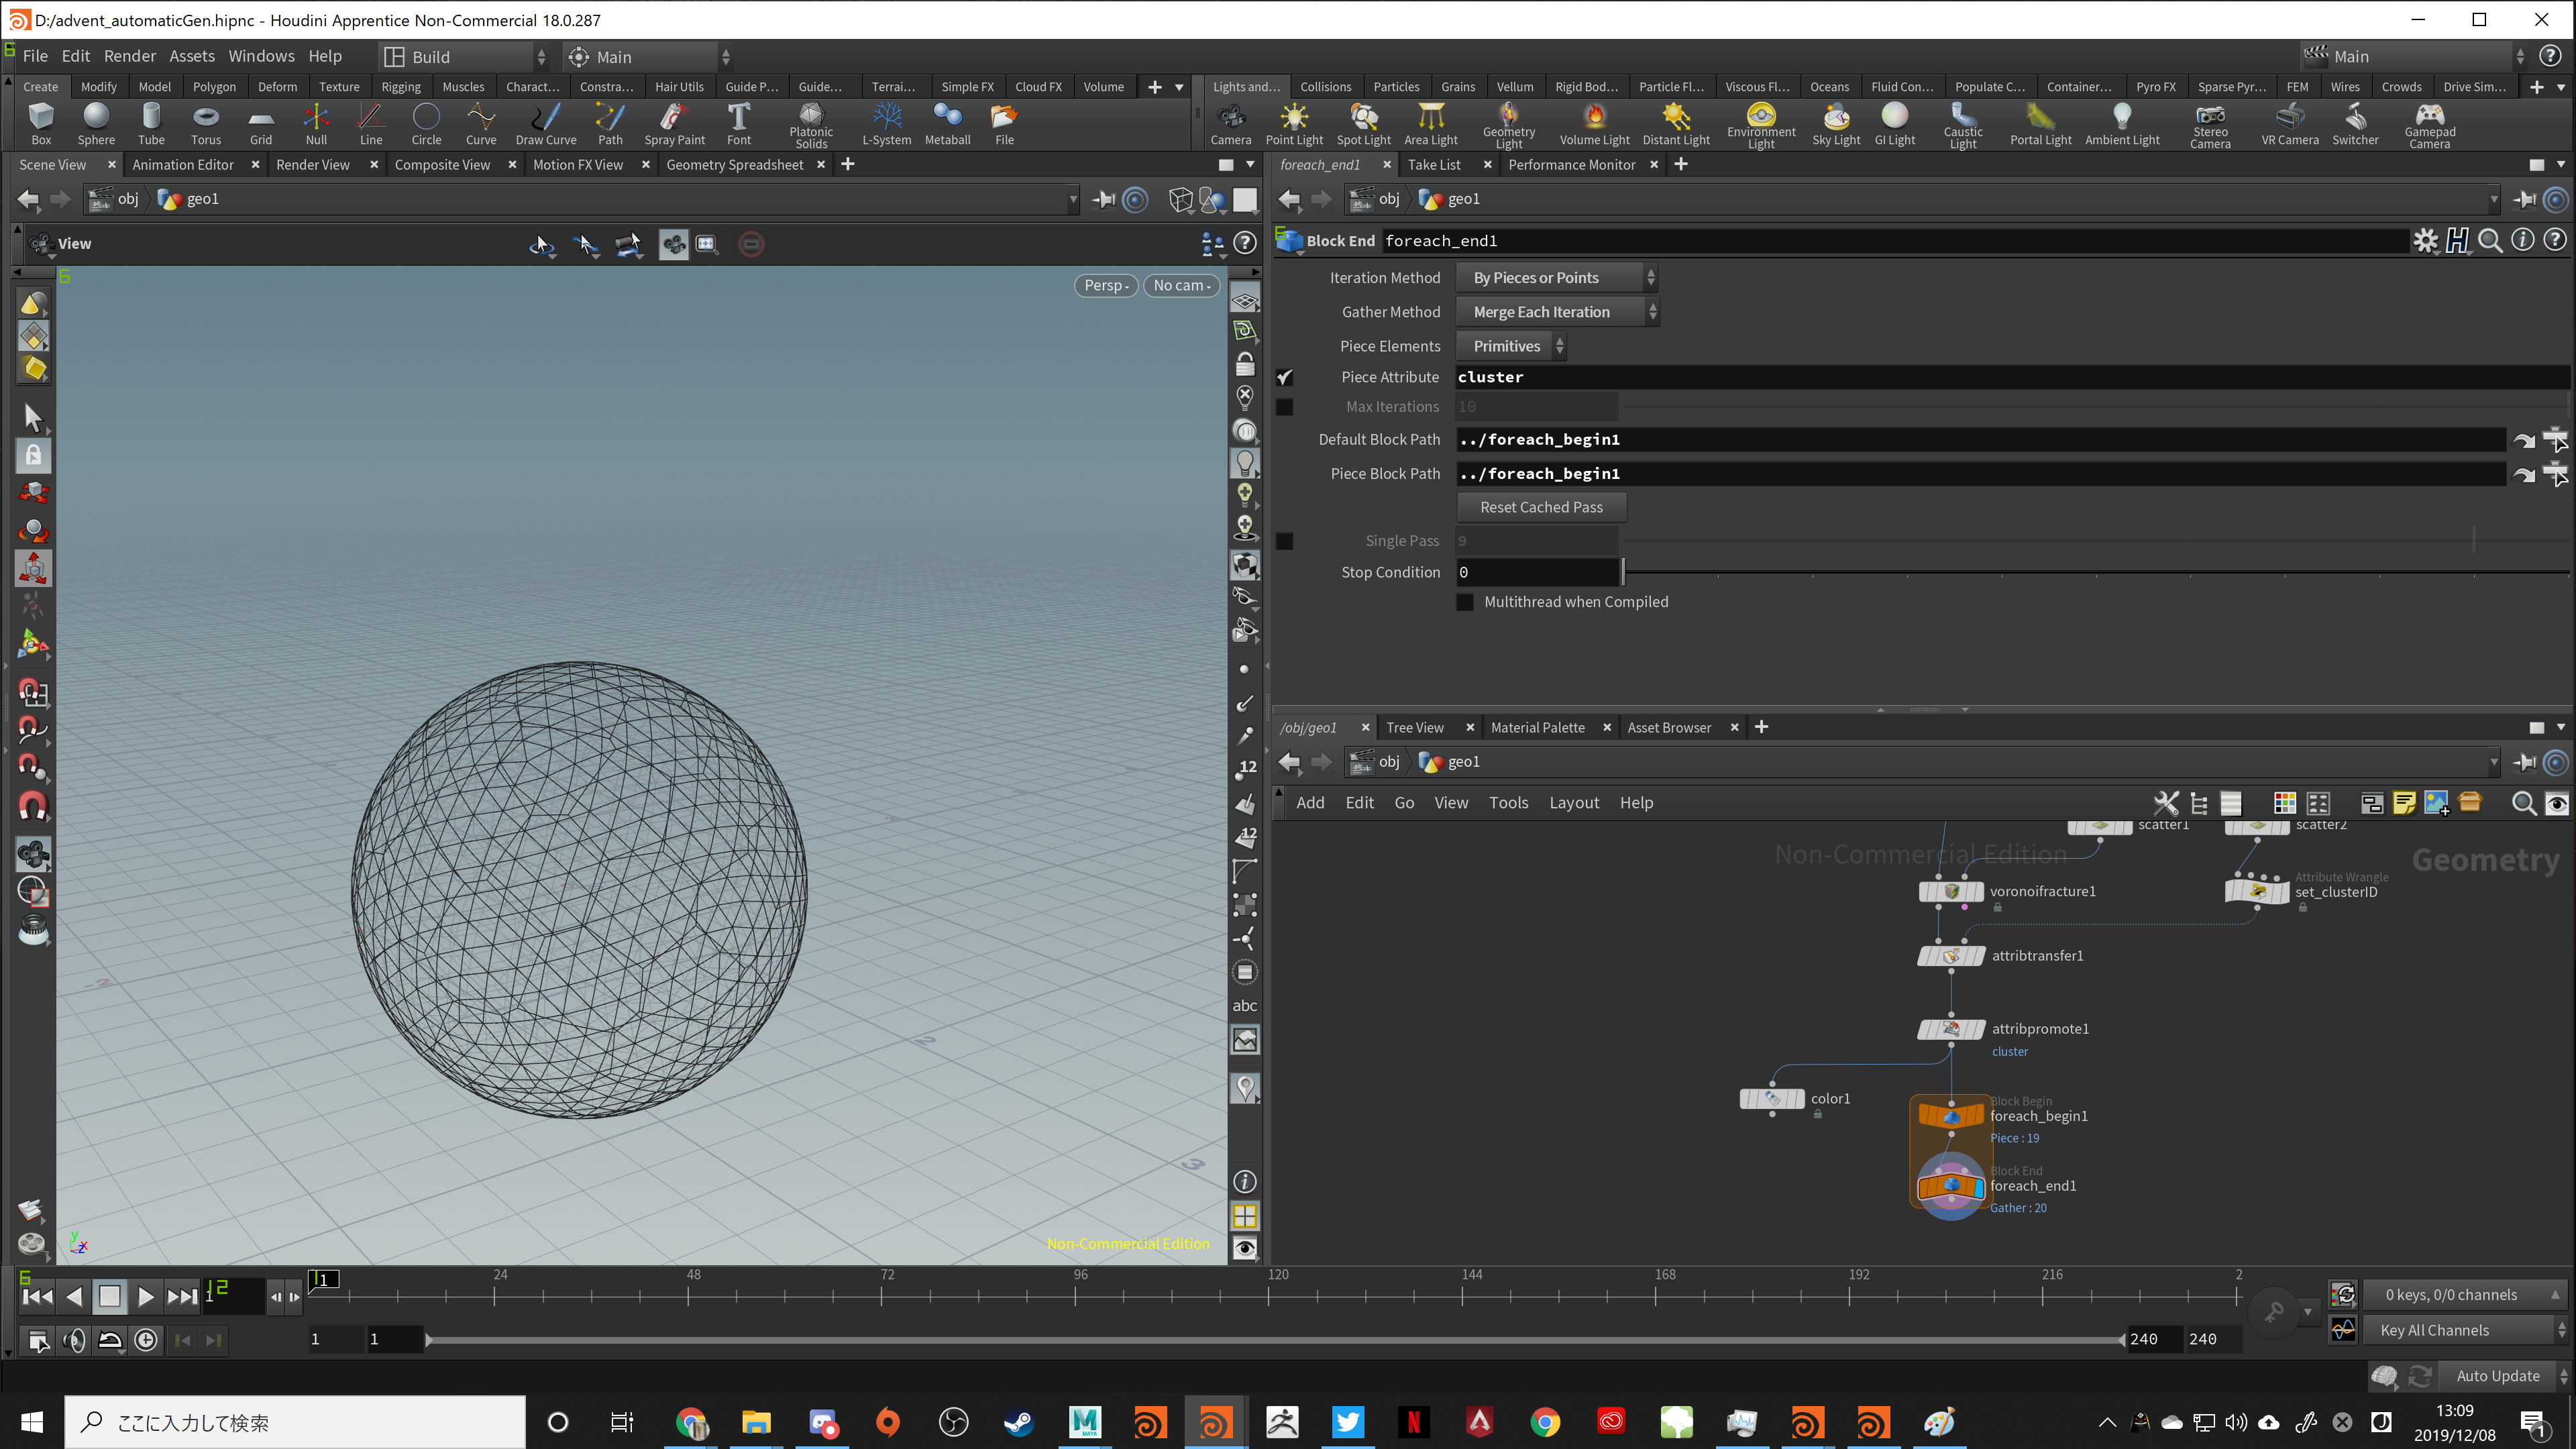Select the Torus shelf tool

[206, 124]
